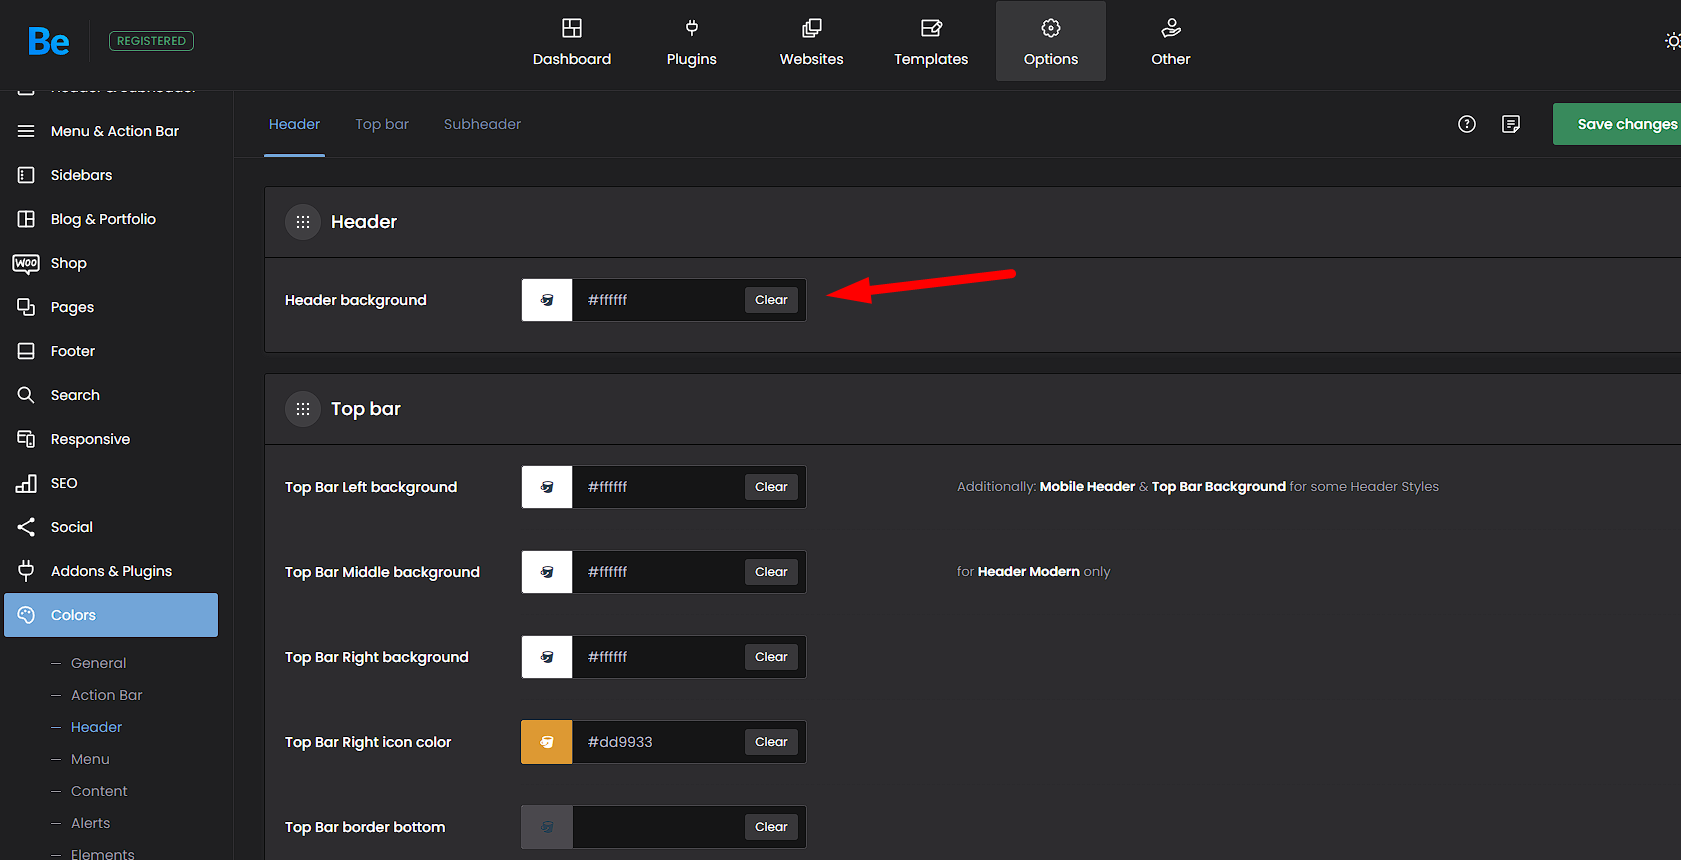Select Colors in the sidebar
Viewport: 1681px width, 860px height.
[111, 615]
